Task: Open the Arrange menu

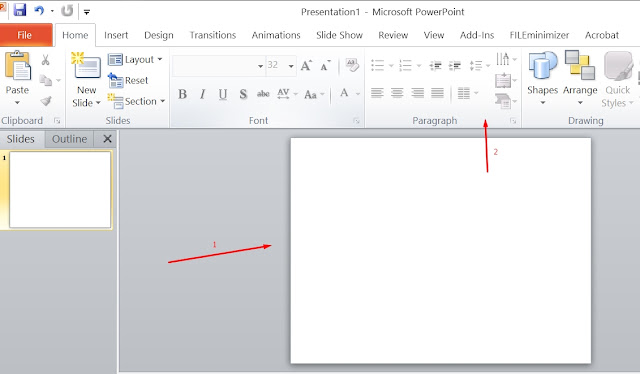Action: point(580,78)
